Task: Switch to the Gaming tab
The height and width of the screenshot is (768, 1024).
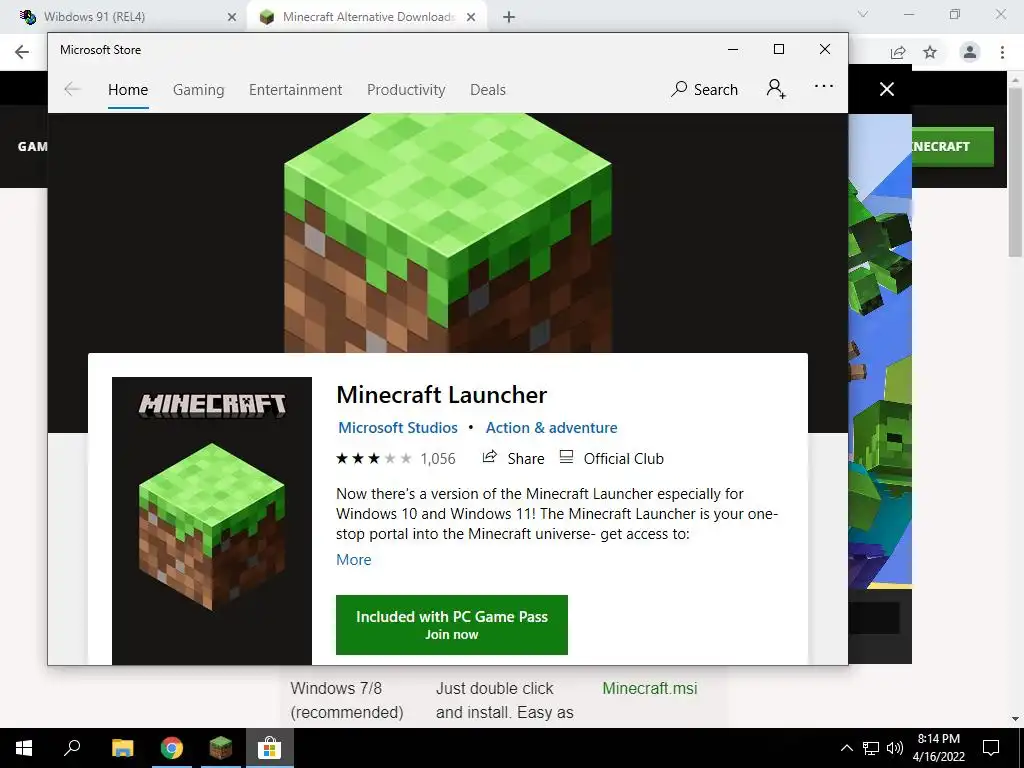Action: [x=199, y=89]
